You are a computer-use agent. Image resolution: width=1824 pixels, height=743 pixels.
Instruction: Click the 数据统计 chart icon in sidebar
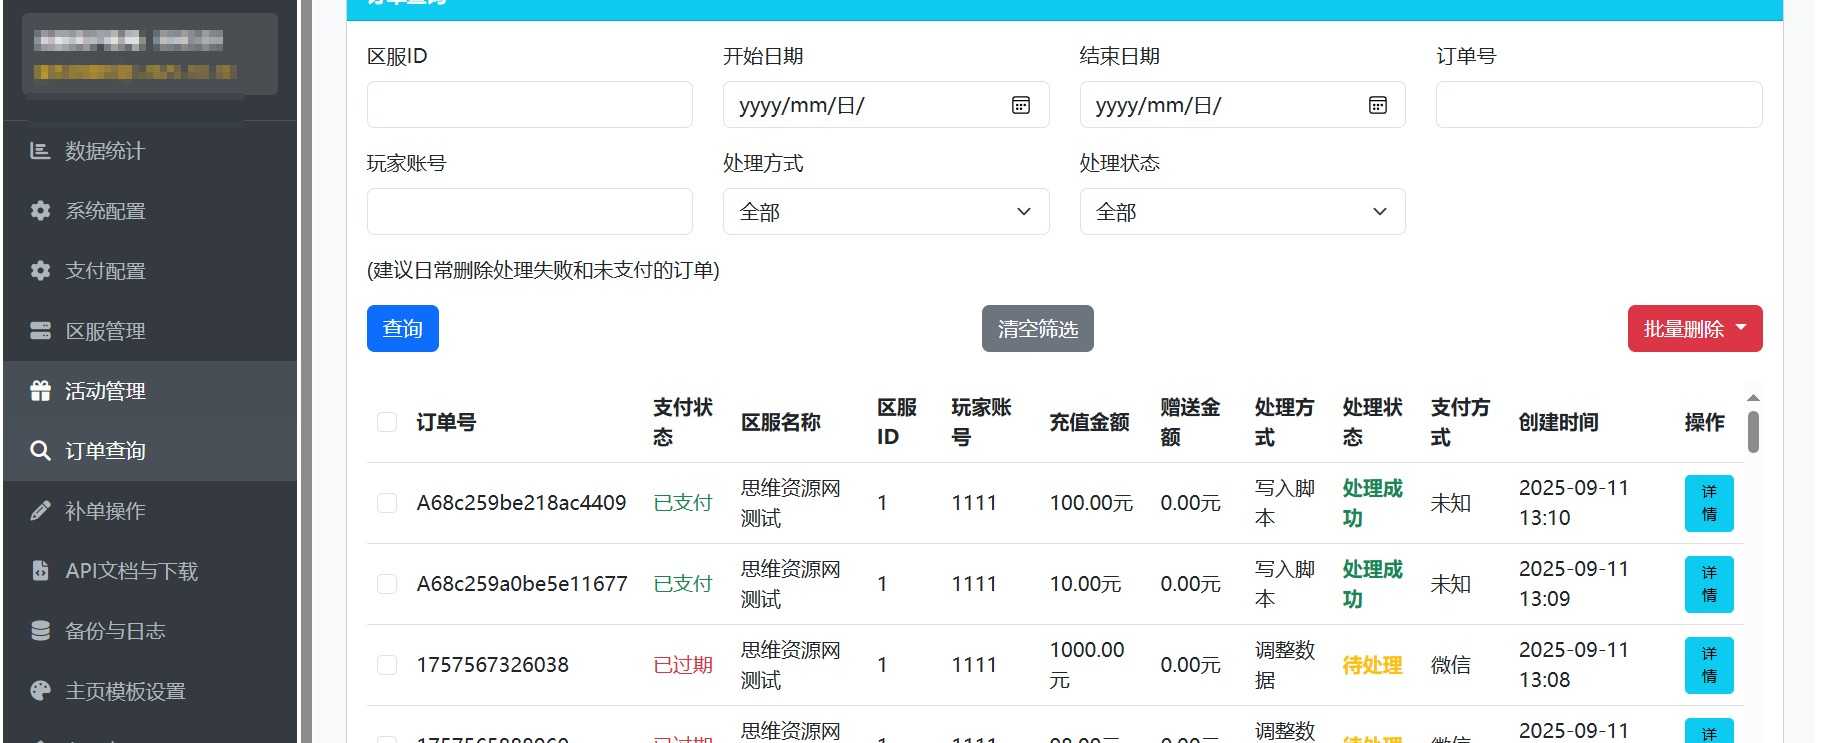pyautogui.click(x=40, y=151)
